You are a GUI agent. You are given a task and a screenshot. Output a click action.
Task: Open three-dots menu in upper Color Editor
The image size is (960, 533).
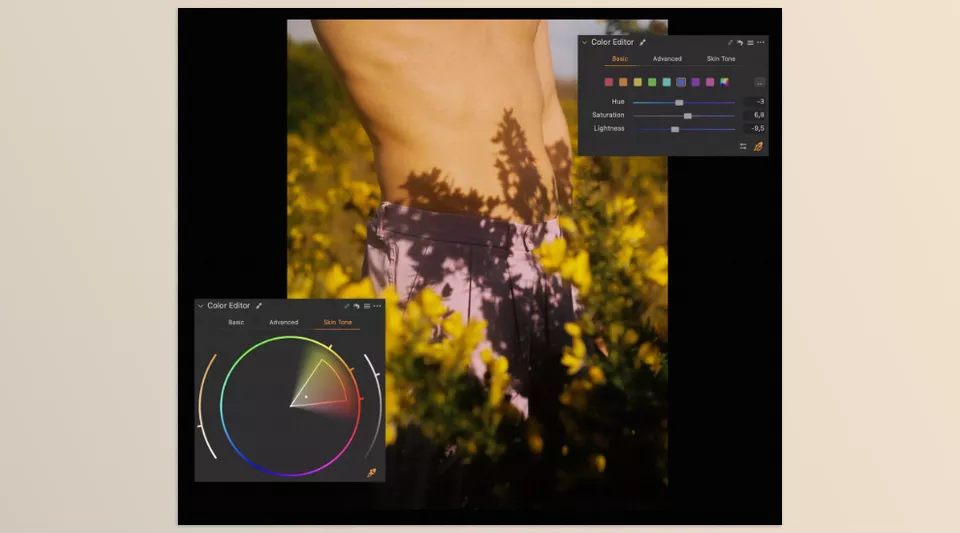click(760, 43)
